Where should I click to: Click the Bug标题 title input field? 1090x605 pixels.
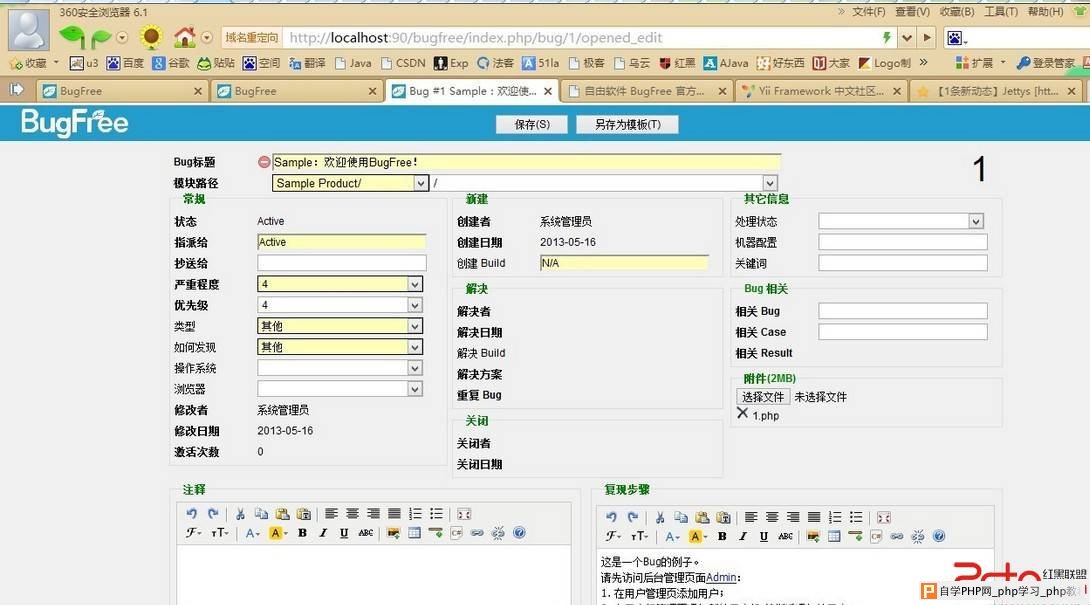[x=526, y=162]
